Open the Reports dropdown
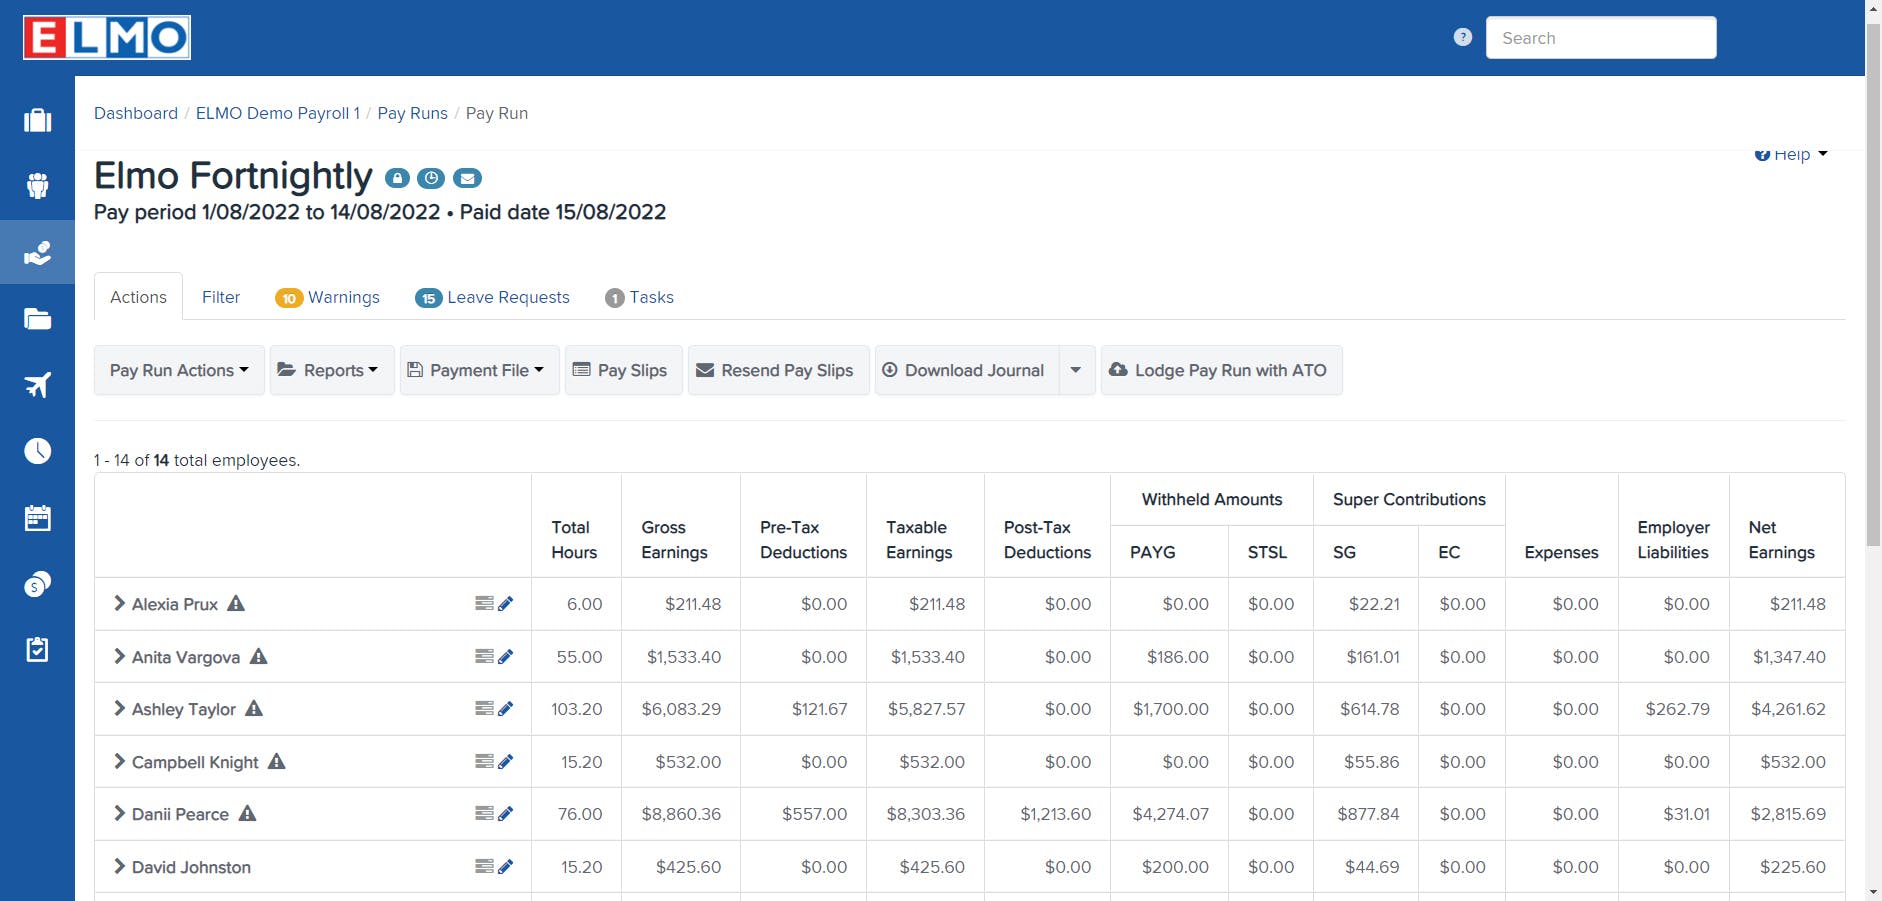Screen dimensions: 1882x901 (331, 370)
